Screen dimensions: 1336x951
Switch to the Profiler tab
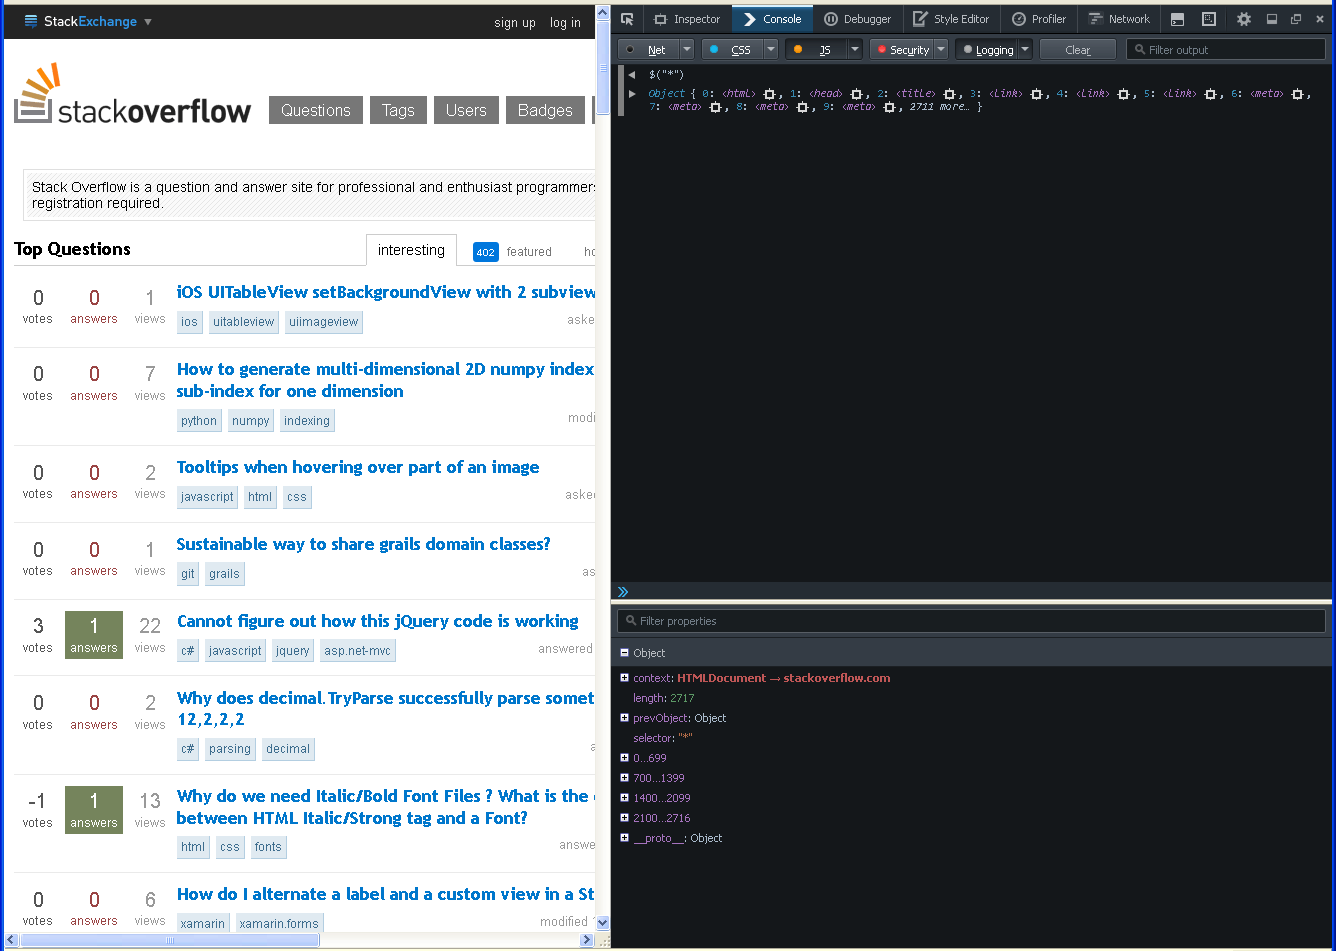pyautogui.click(x=1039, y=19)
